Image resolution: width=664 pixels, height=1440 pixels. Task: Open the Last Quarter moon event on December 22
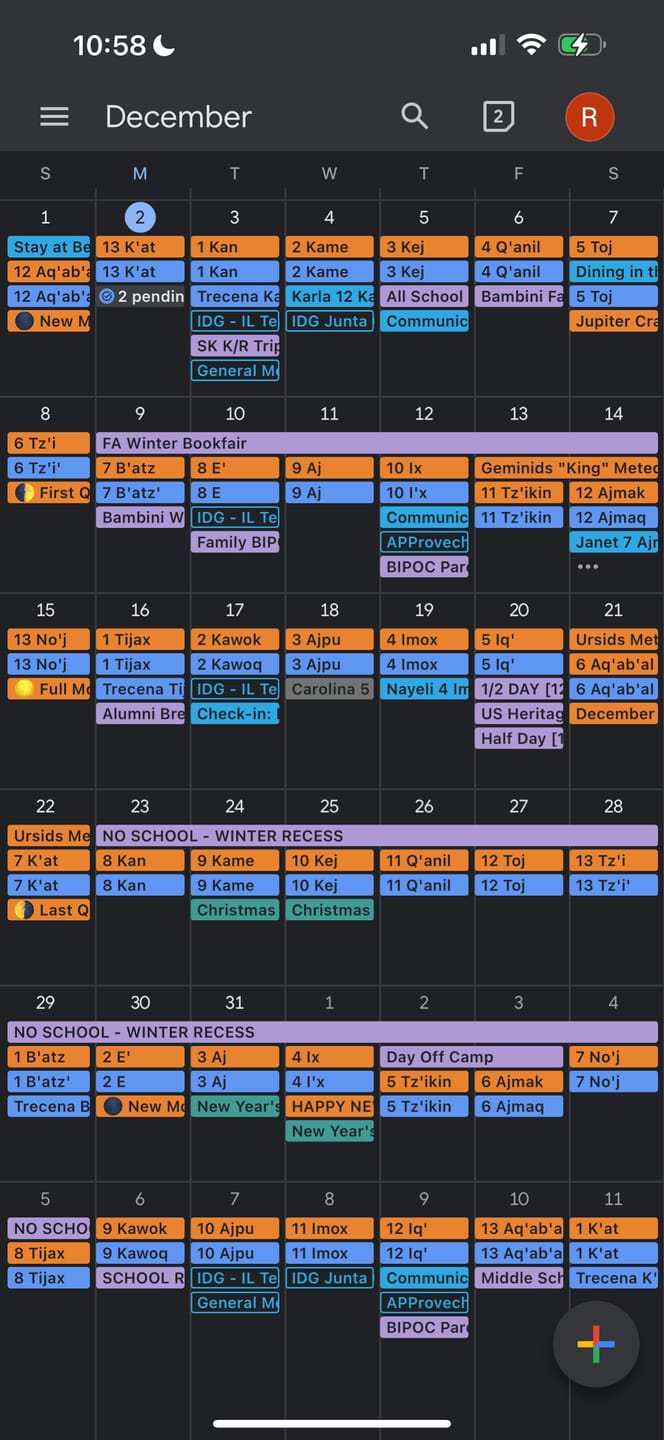coord(49,910)
